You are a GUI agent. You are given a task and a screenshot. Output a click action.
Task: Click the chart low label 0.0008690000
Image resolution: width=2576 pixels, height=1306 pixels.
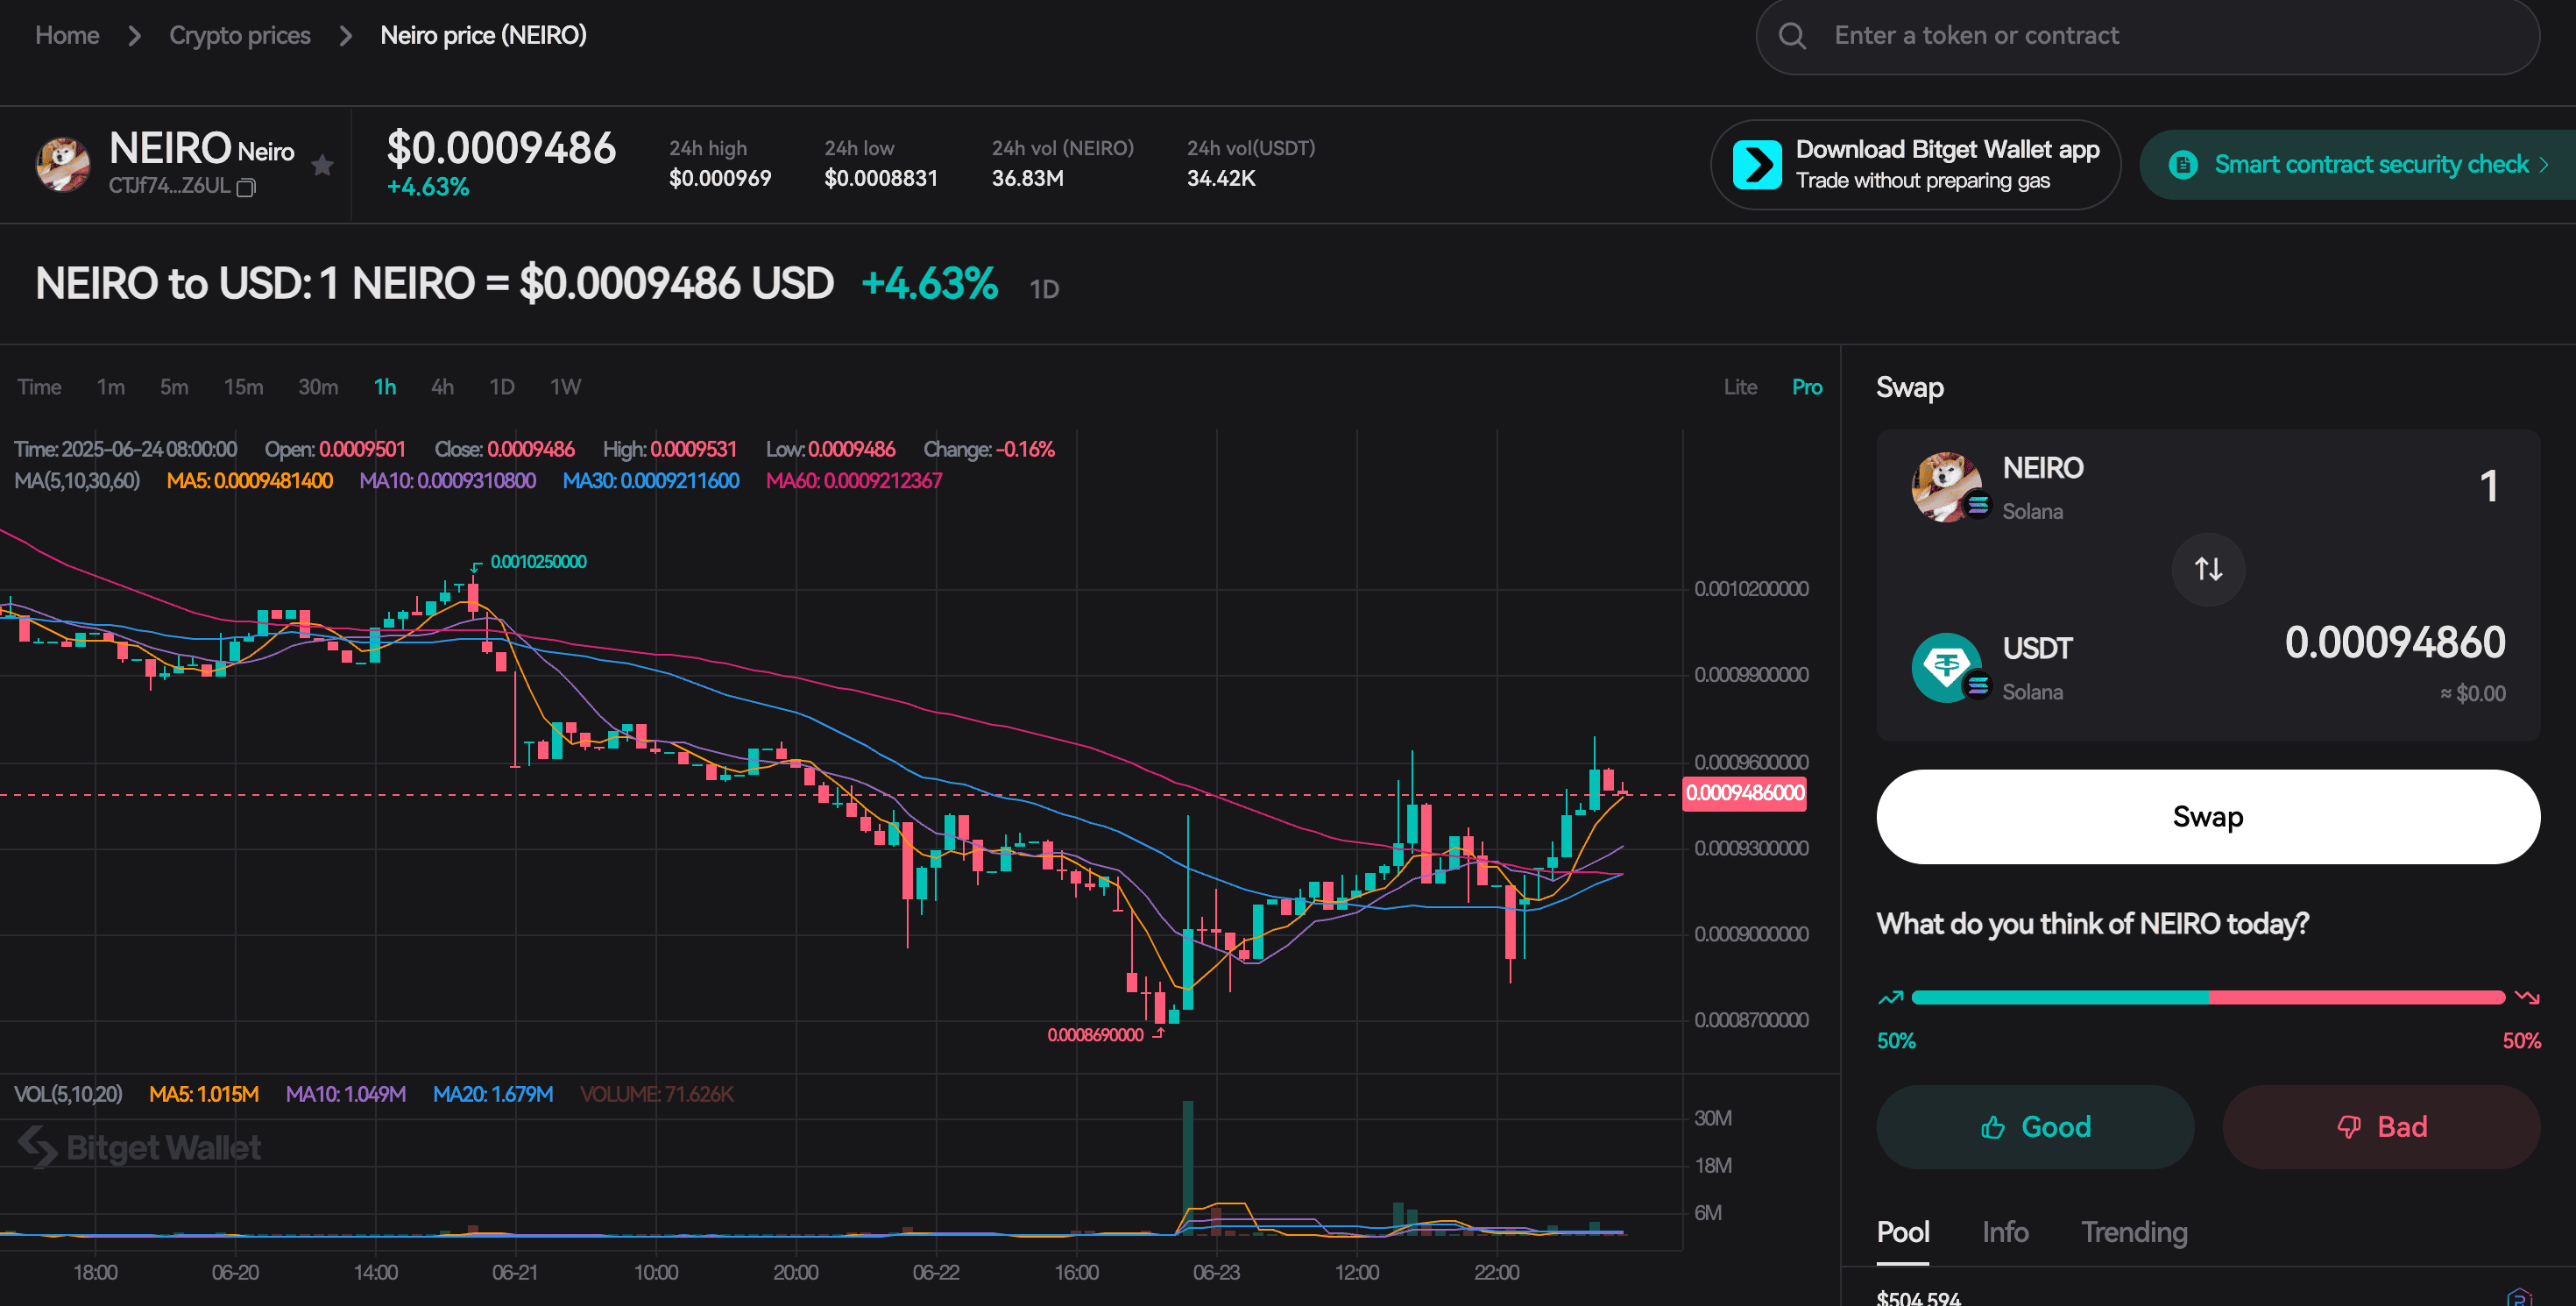pos(1095,1035)
